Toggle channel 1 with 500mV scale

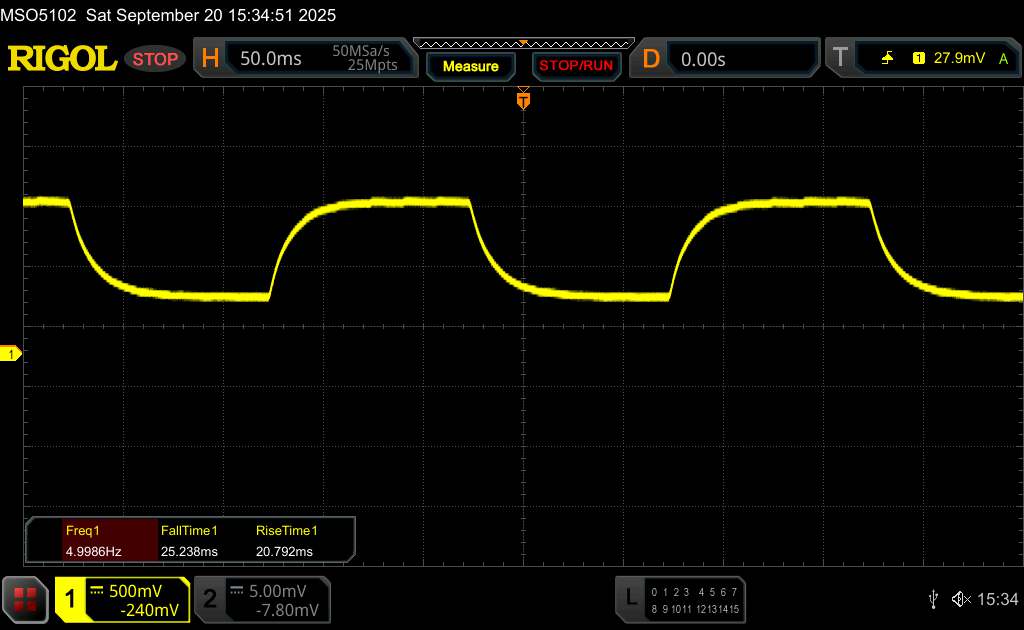click(122, 599)
